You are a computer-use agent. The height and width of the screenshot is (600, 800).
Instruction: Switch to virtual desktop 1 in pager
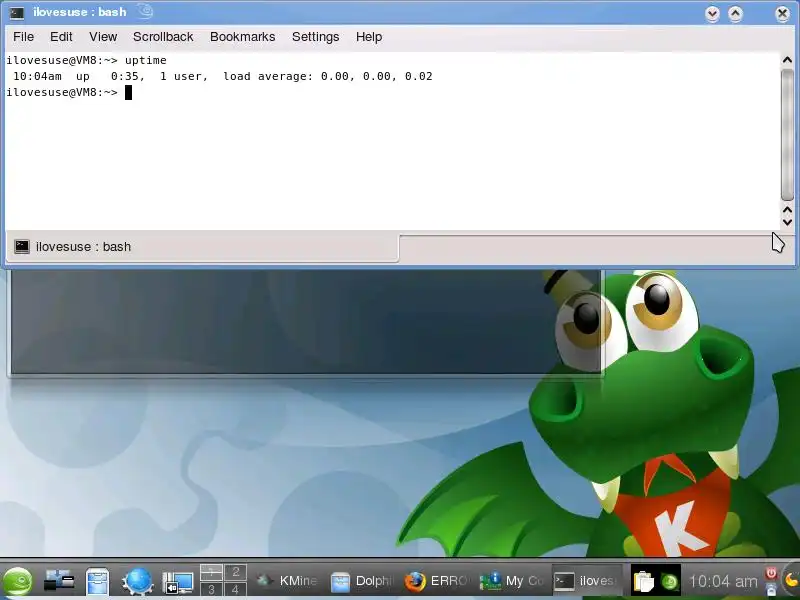click(x=211, y=572)
